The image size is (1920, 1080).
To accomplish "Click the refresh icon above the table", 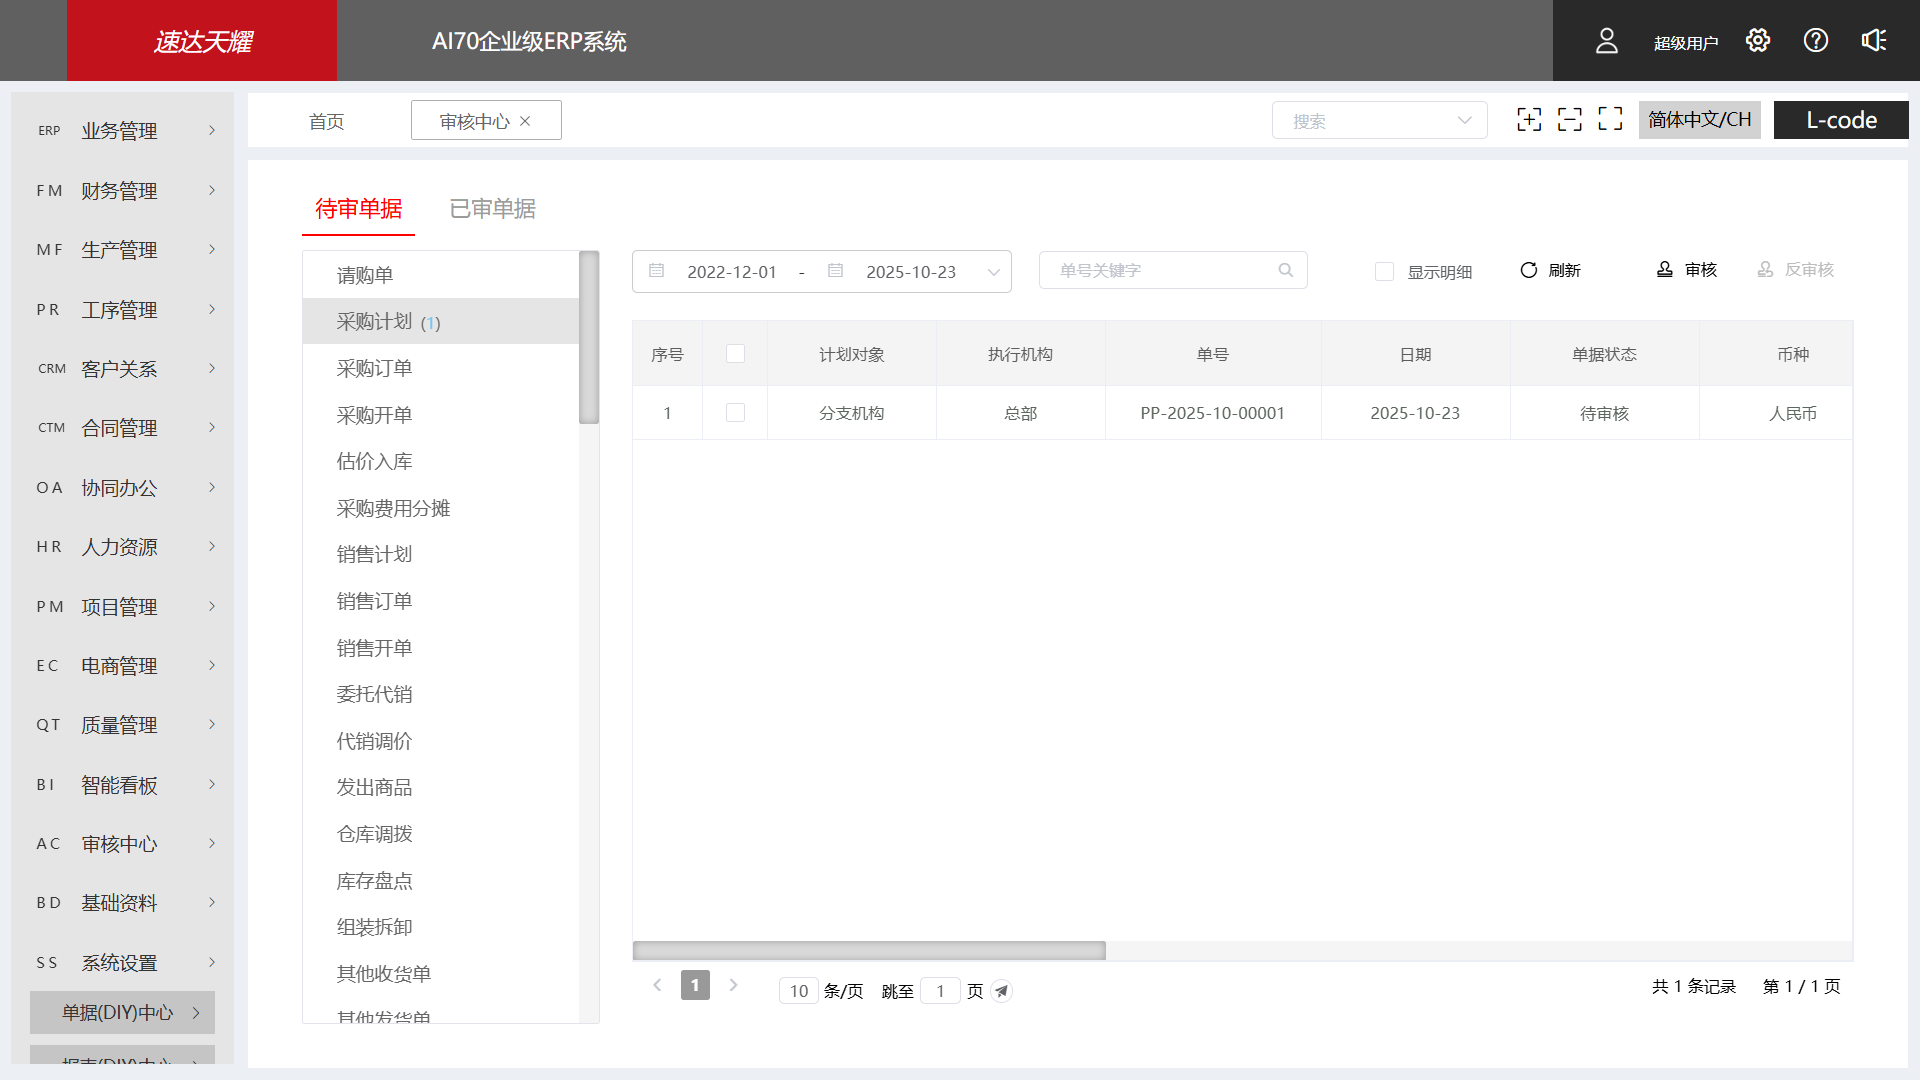I will [x=1529, y=270].
